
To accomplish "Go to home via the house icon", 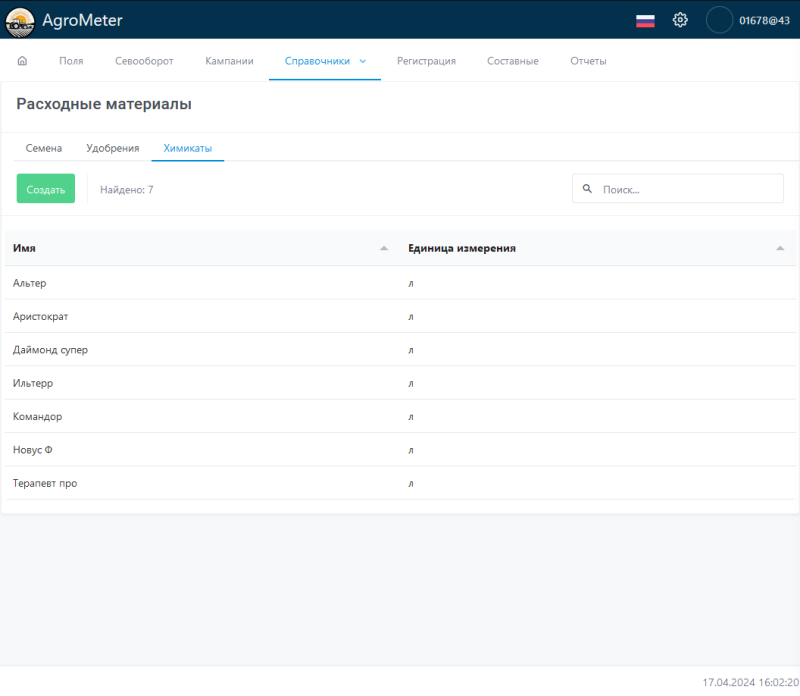I will (x=22, y=61).
